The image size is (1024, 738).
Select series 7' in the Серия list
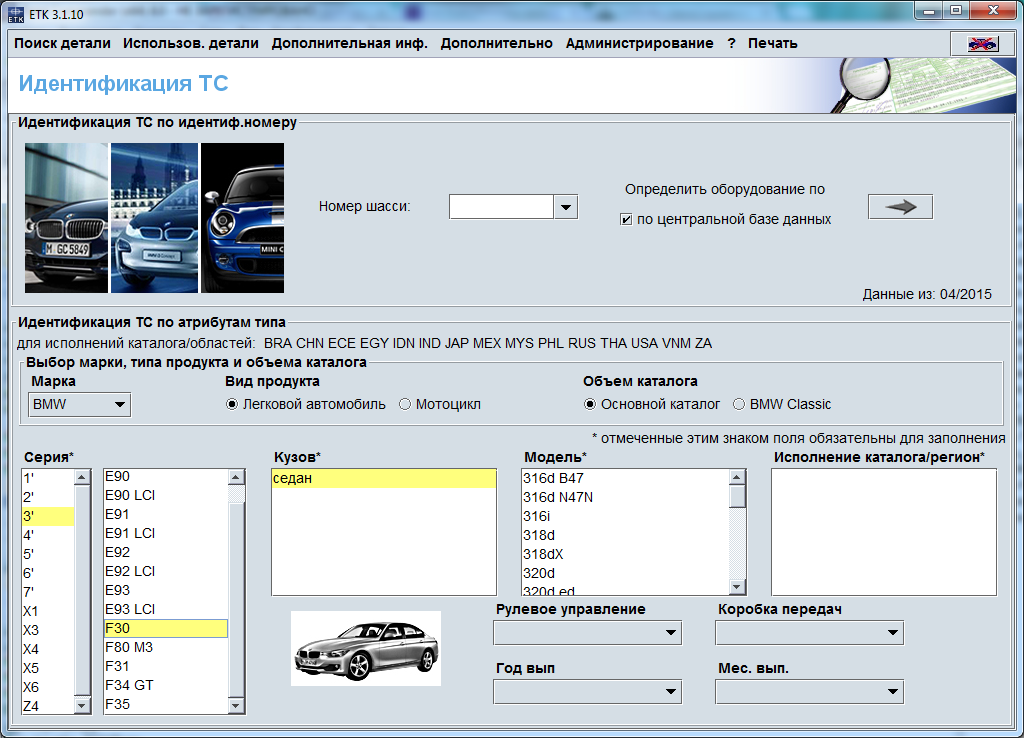click(x=48, y=592)
